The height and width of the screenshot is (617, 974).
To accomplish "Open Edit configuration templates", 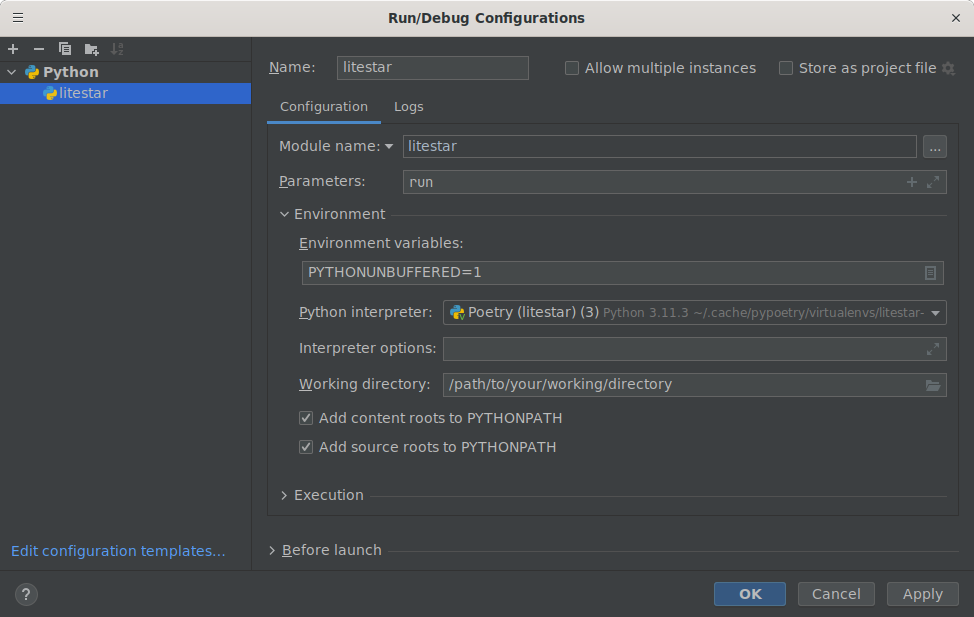I will point(117,551).
